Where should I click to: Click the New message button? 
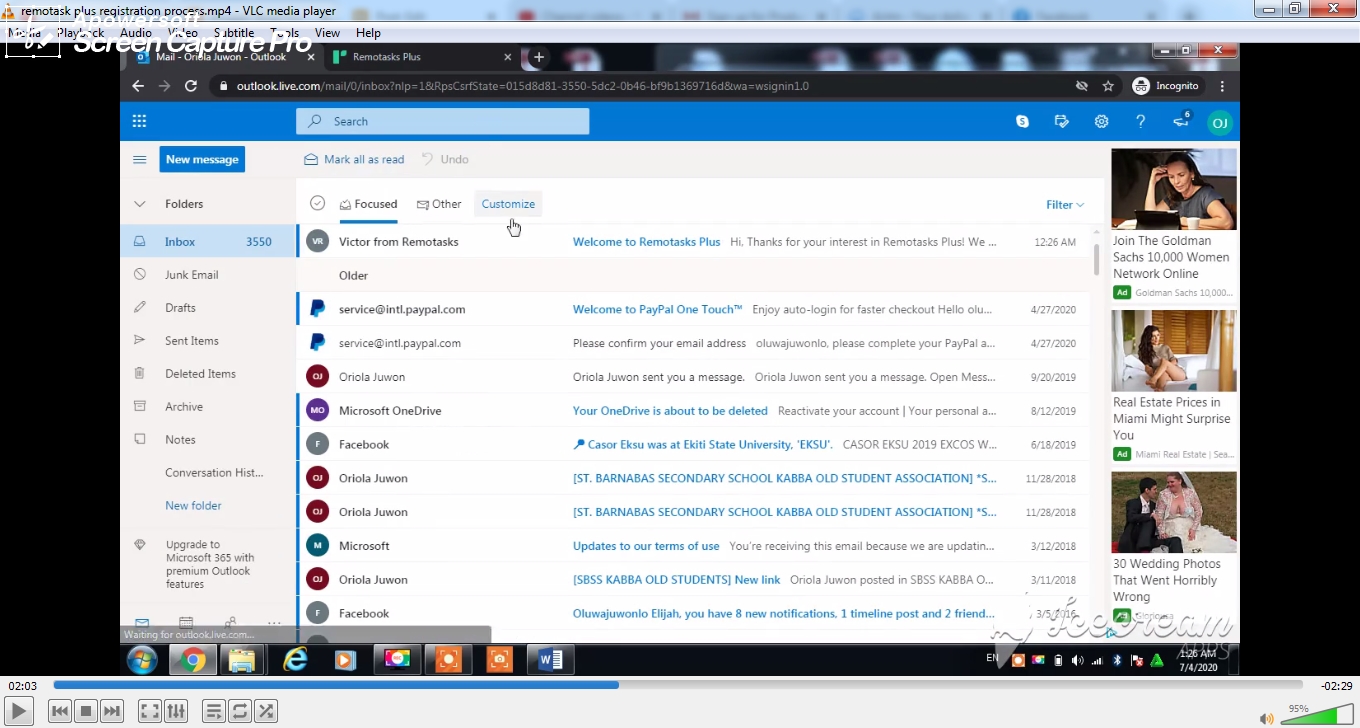tap(202, 159)
